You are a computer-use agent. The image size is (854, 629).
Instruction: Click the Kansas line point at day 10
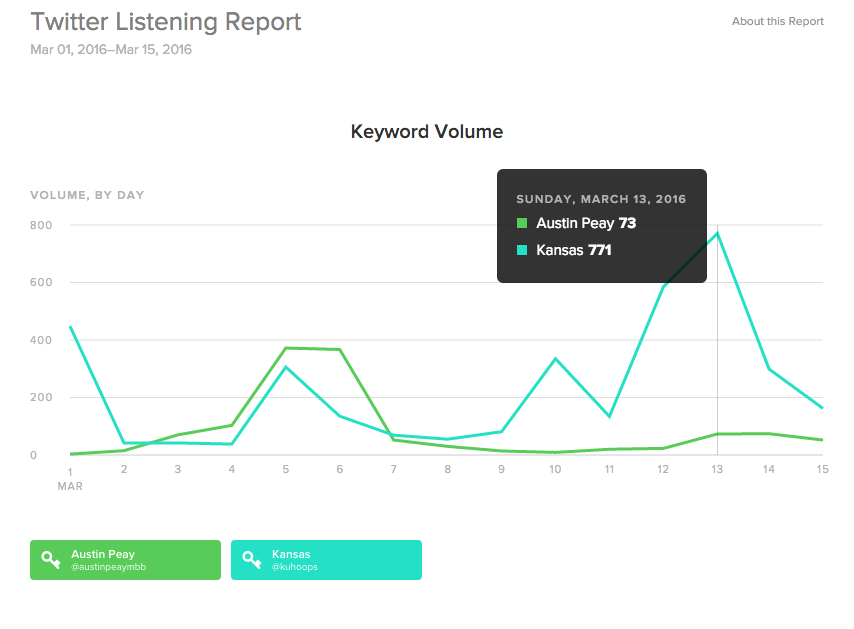click(556, 359)
